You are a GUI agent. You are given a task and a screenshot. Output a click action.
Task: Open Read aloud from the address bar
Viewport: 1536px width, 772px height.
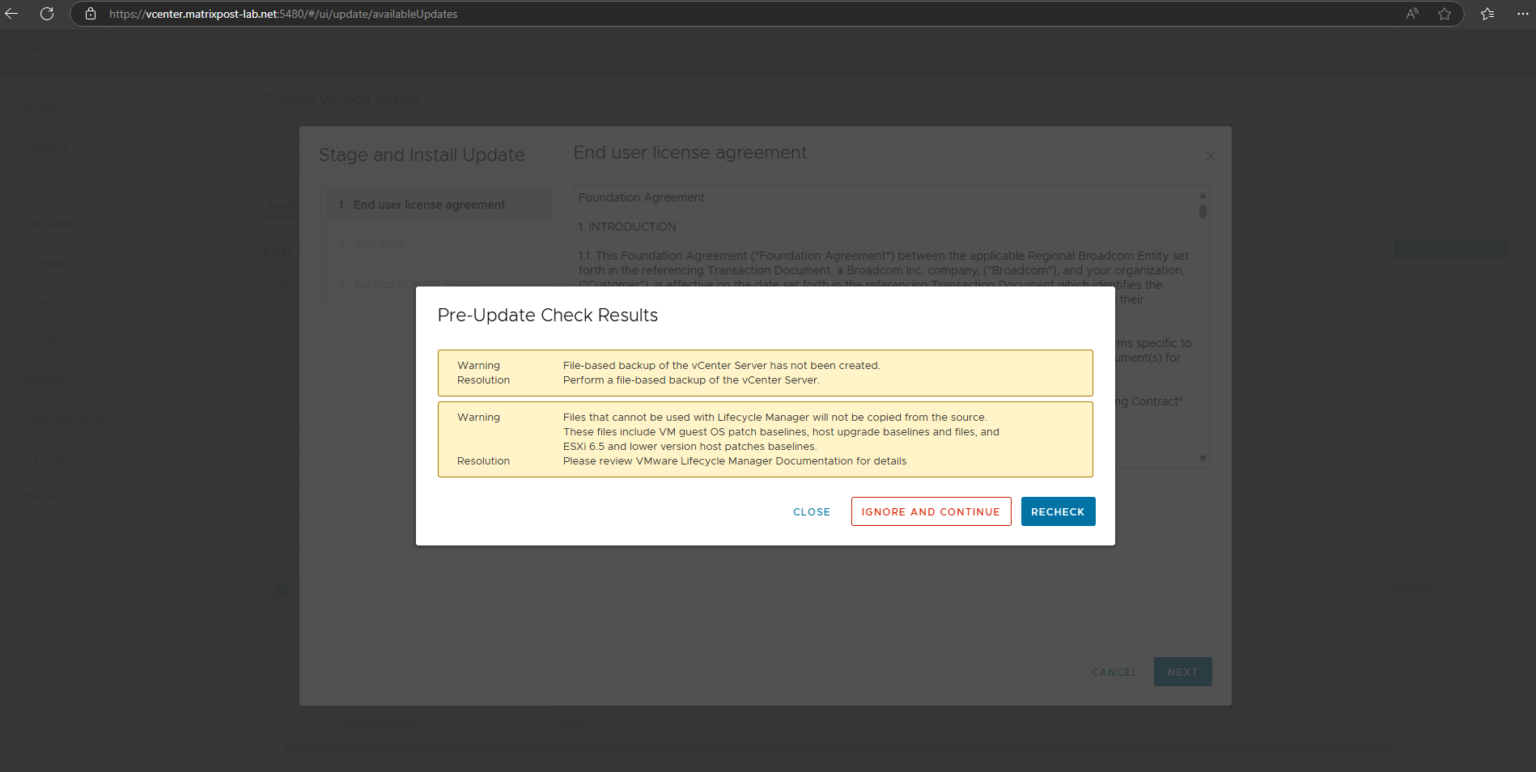point(1411,13)
